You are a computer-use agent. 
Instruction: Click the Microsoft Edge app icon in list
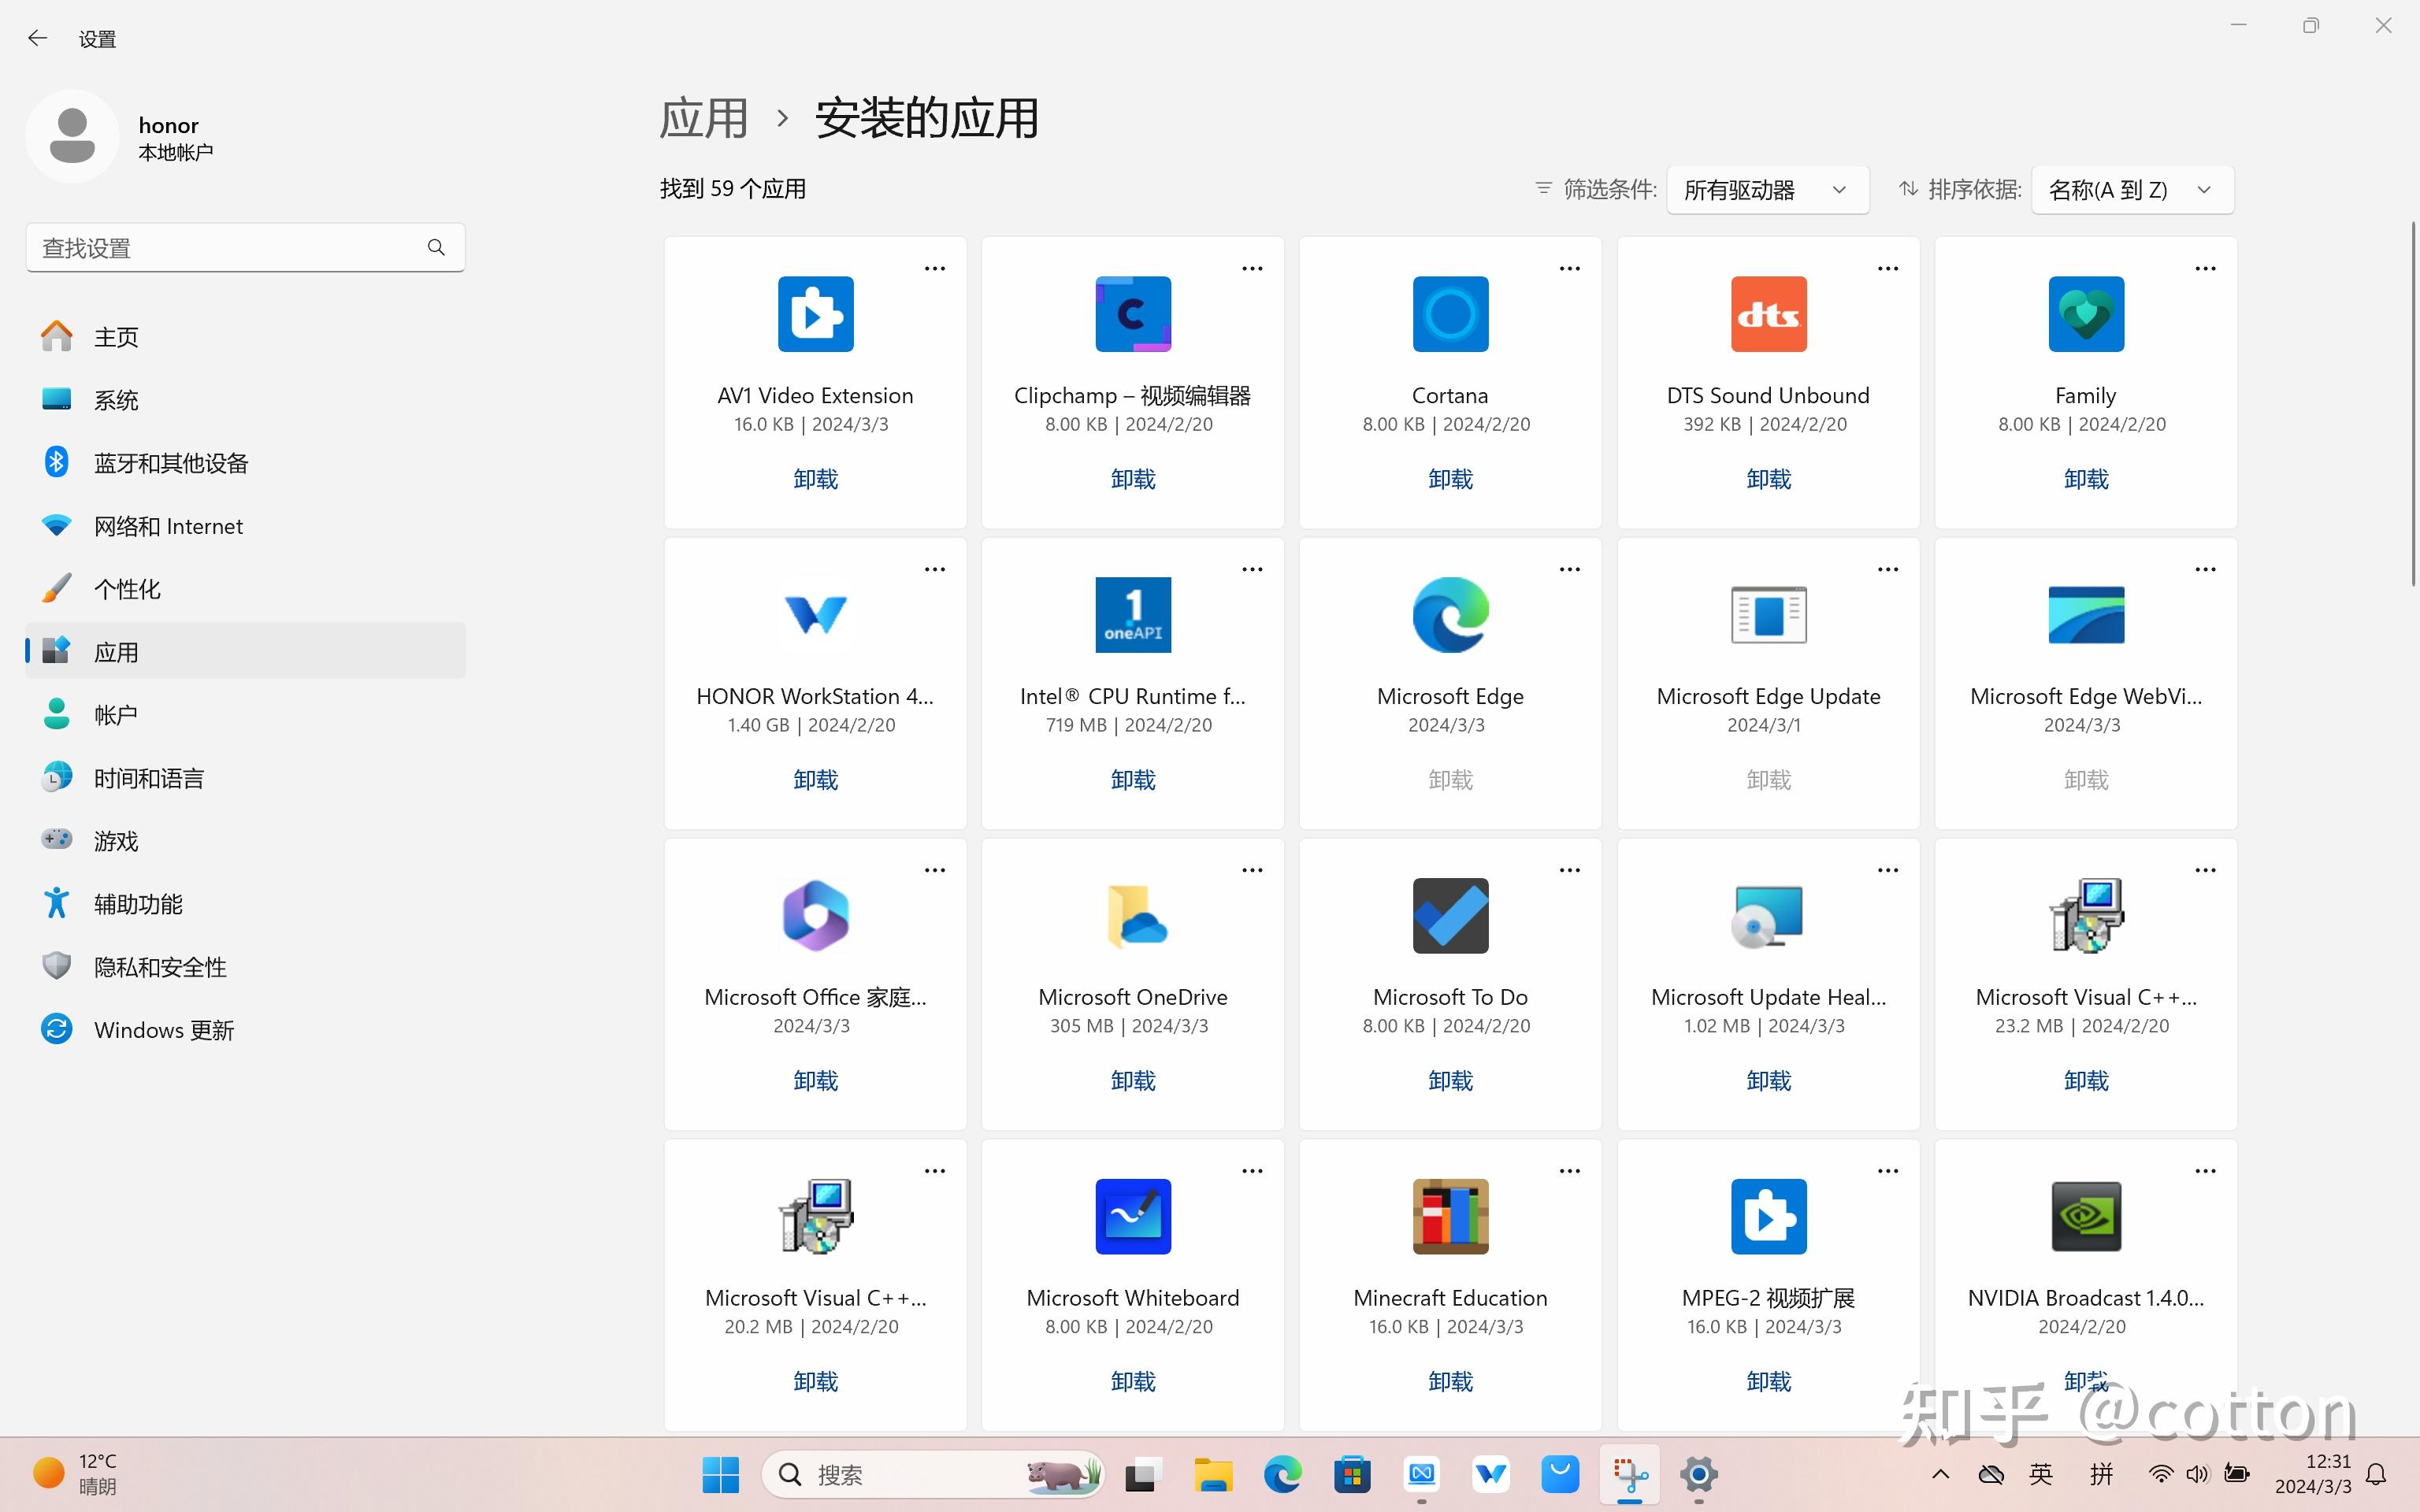pyautogui.click(x=1450, y=615)
